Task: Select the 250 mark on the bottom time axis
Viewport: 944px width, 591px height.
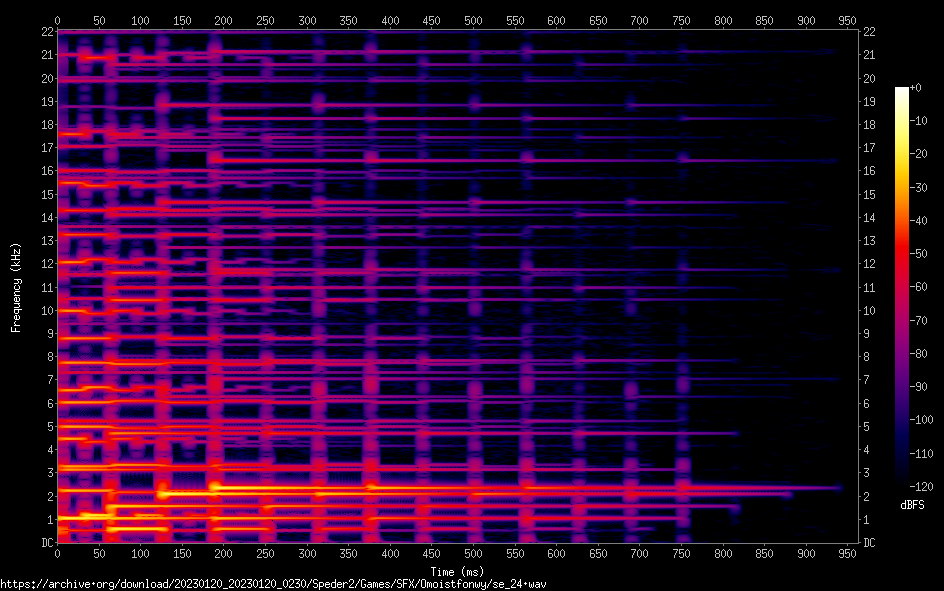Action: click(265, 553)
